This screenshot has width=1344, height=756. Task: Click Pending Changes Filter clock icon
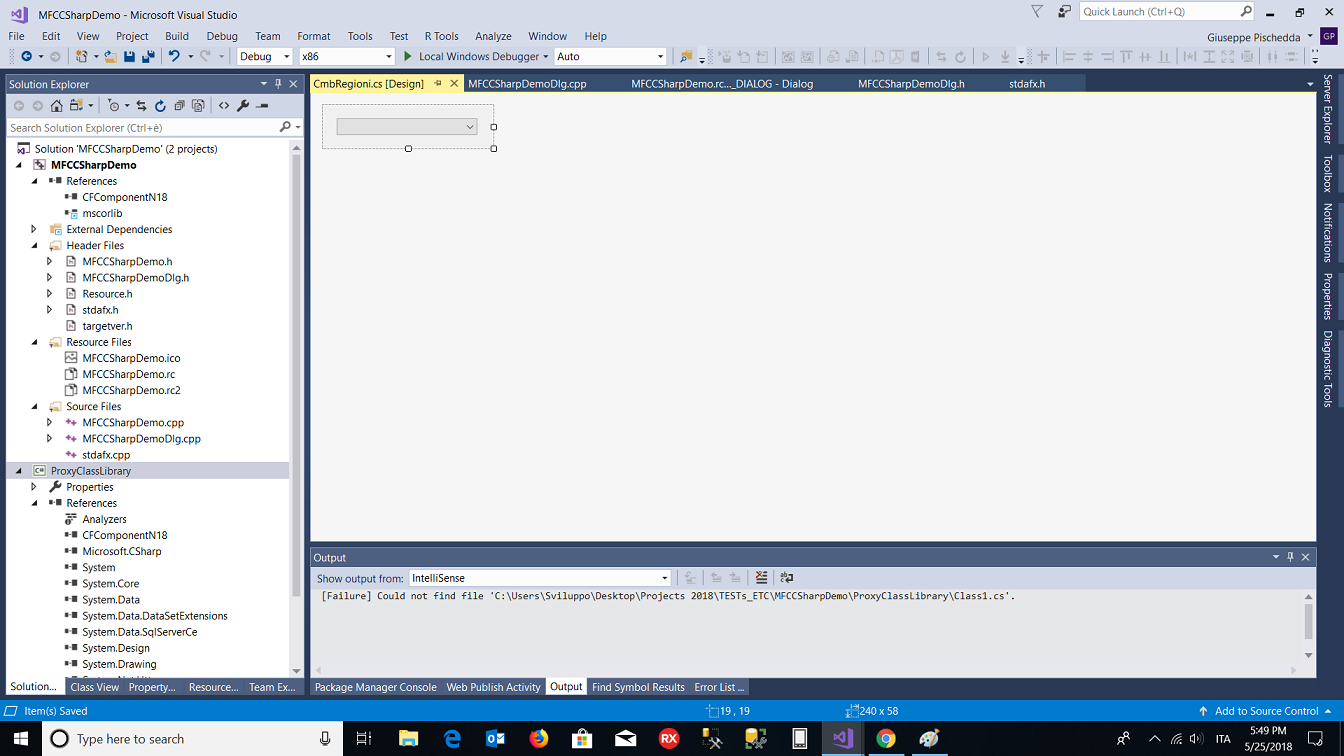click(x=113, y=105)
